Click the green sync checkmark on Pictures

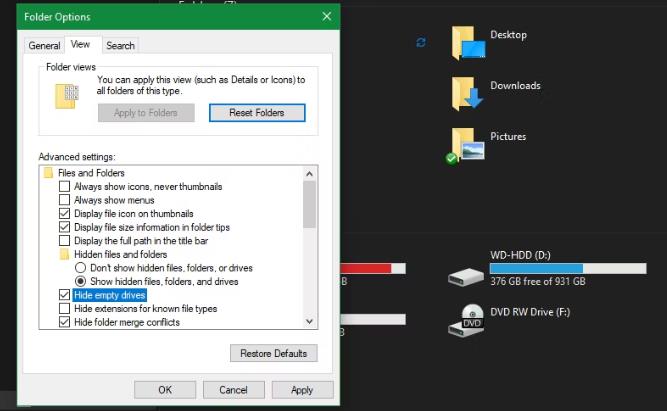pos(451,159)
